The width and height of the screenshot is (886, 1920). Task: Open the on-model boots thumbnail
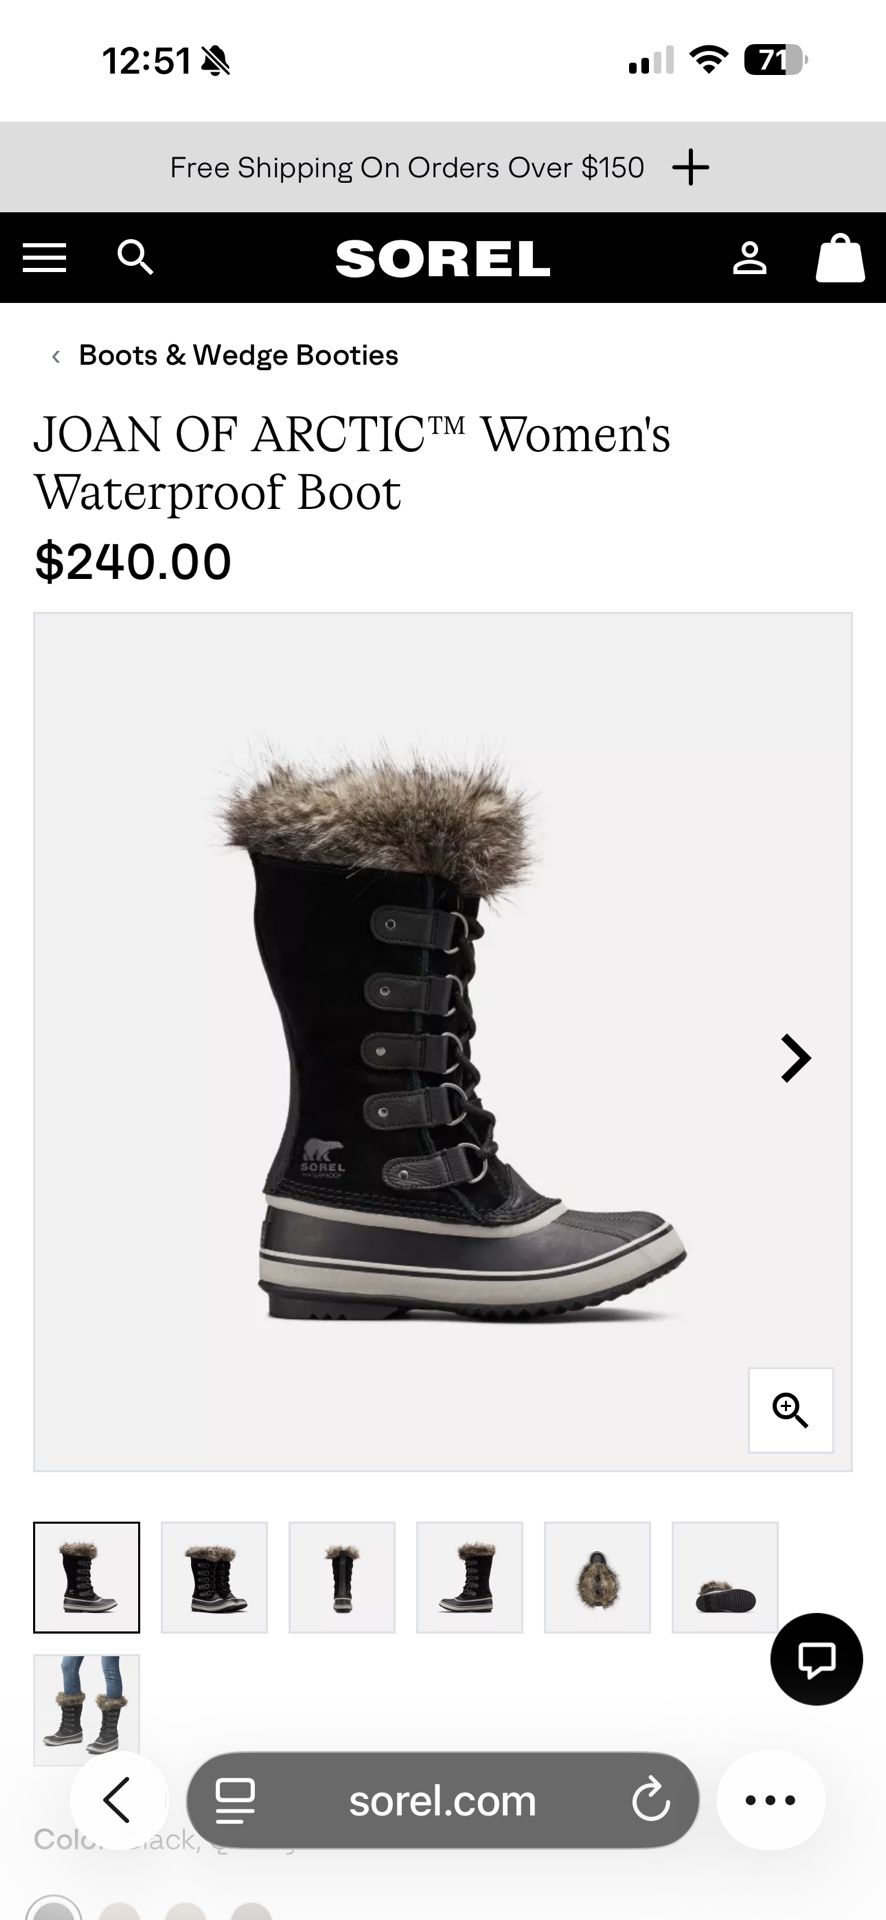(x=87, y=1708)
